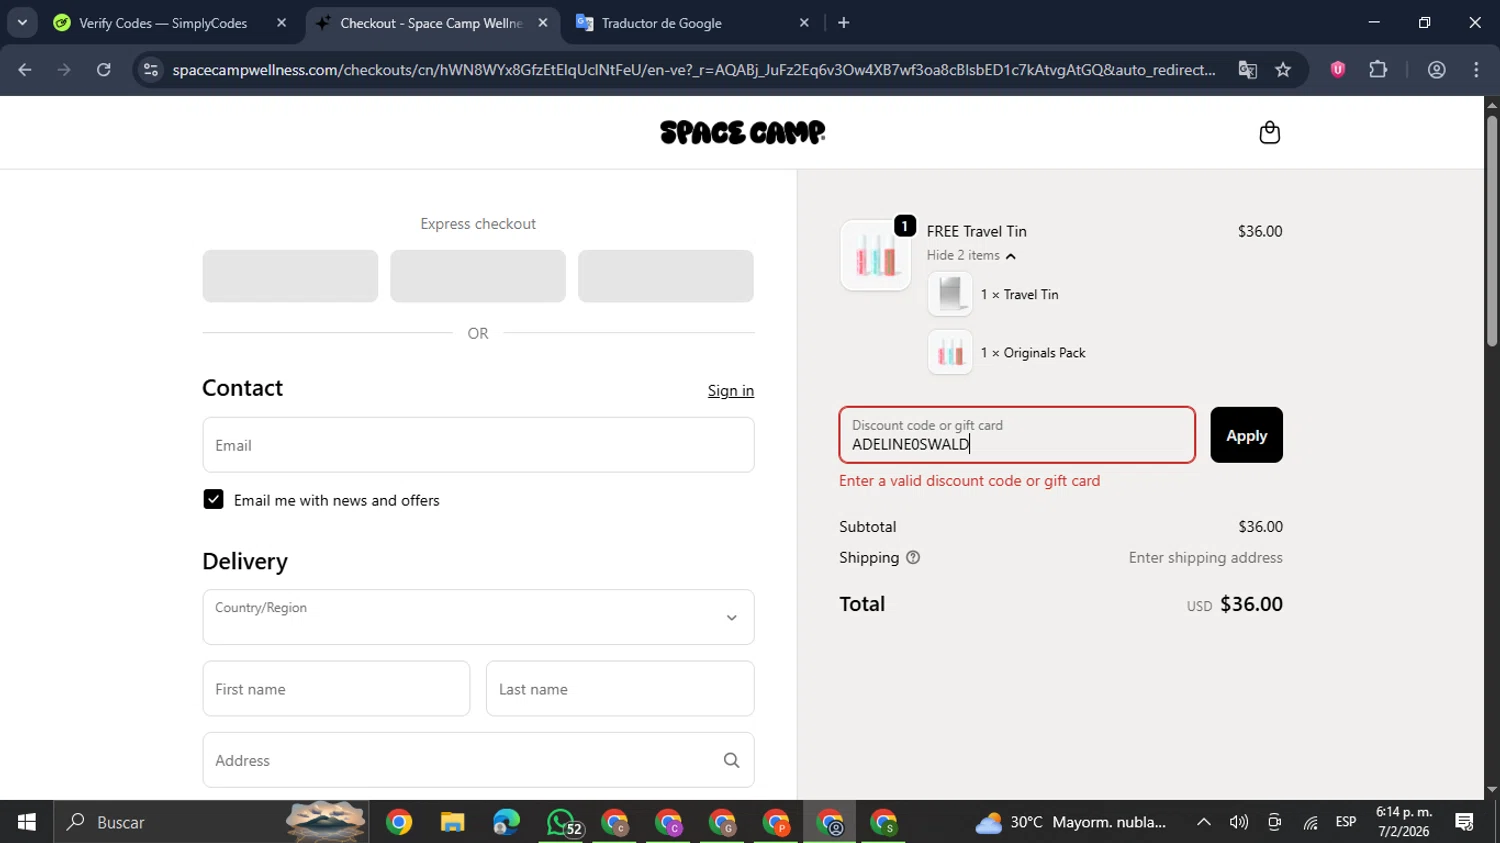
Task: Open the tab search dropdown arrow
Action: (22, 22)
